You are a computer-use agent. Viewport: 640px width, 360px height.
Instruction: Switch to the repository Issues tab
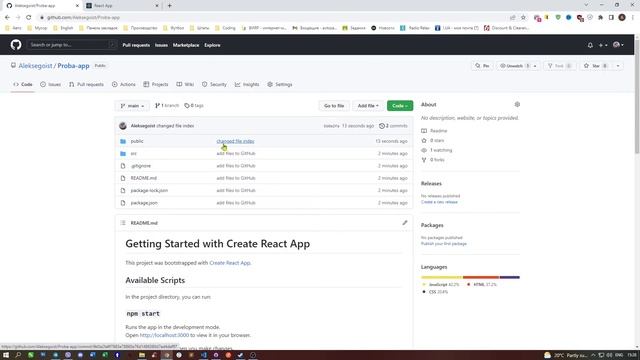[x=51, y=84]
